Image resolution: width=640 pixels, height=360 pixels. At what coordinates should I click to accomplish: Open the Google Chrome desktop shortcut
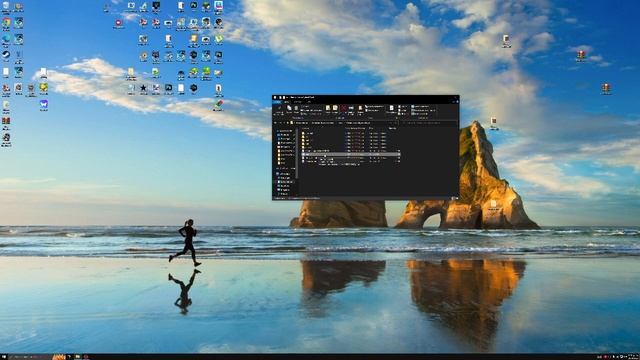pyautogui.click(x=6, y=22)
